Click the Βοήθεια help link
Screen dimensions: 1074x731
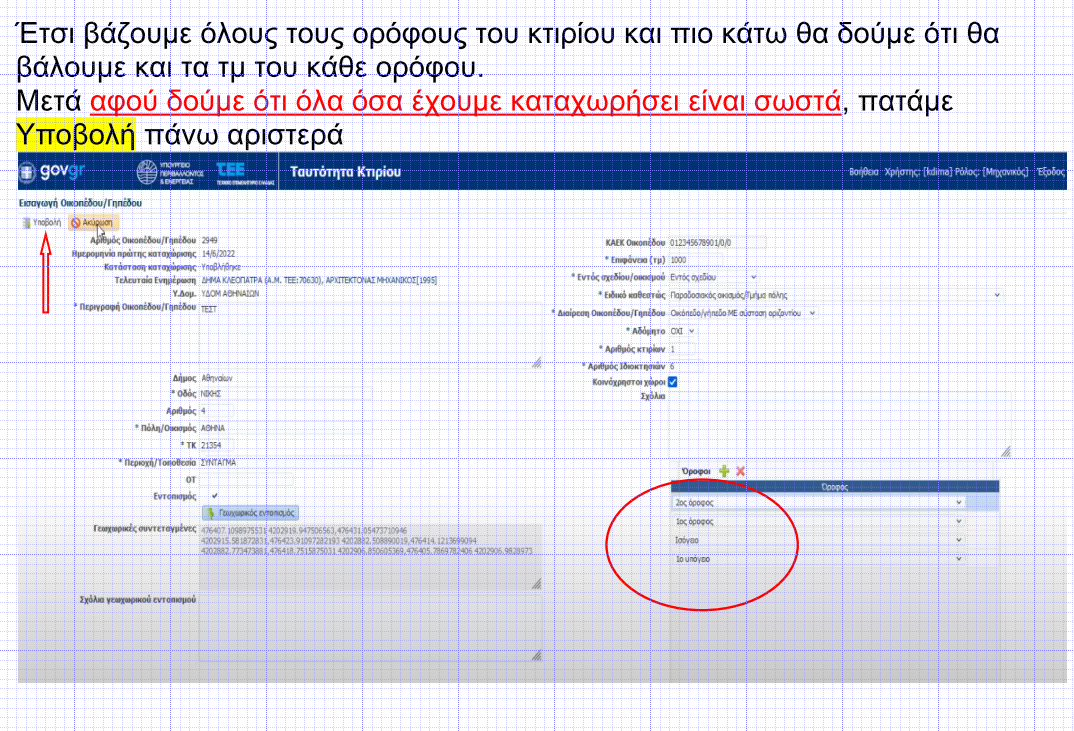pos(863,172)
